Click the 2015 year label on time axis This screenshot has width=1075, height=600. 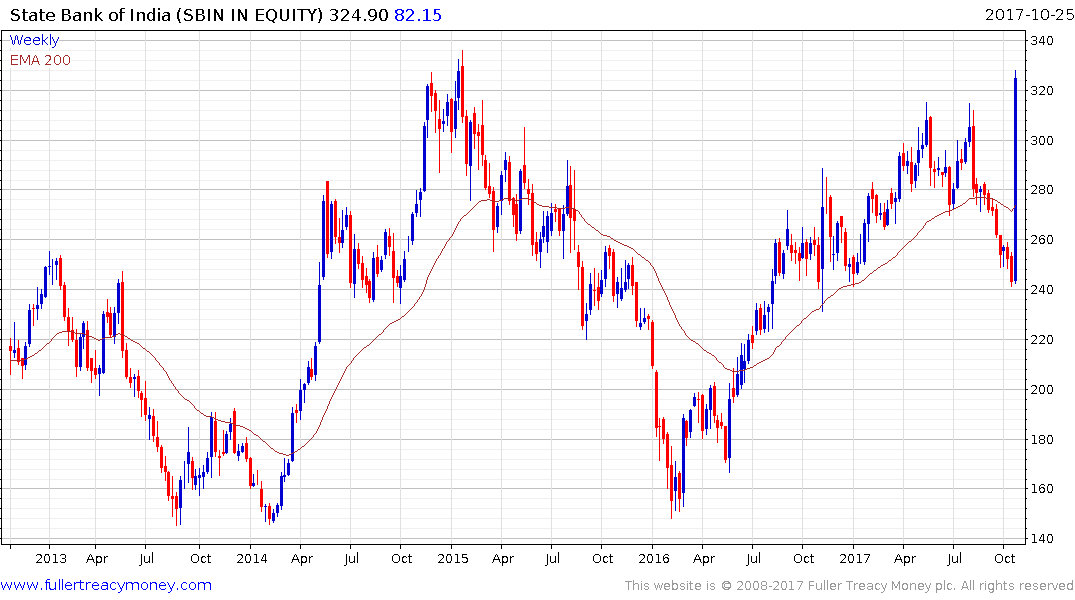452,558
